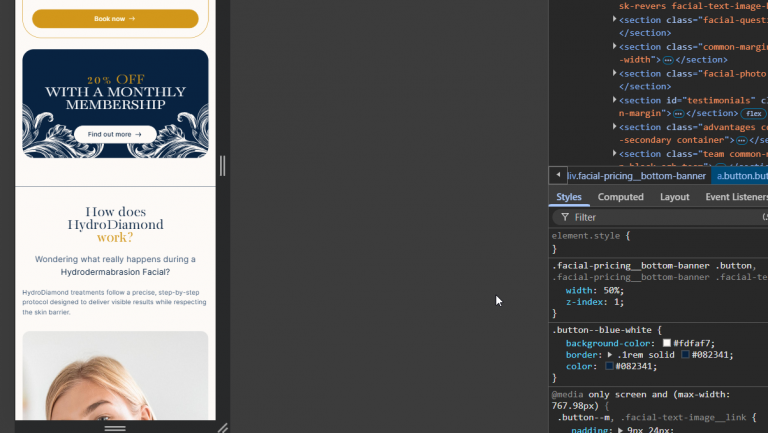This screenshot has height=433, width=768.
Task: Expand the team section node
Action: pos(614,153)
